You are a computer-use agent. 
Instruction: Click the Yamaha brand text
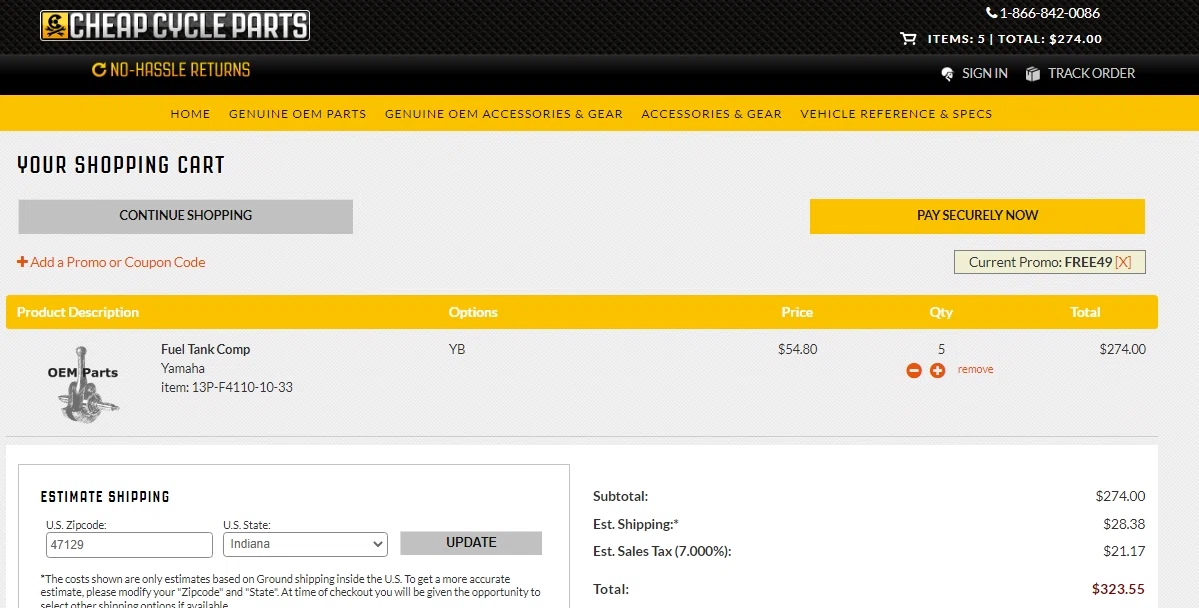click(x=182, y=368)
